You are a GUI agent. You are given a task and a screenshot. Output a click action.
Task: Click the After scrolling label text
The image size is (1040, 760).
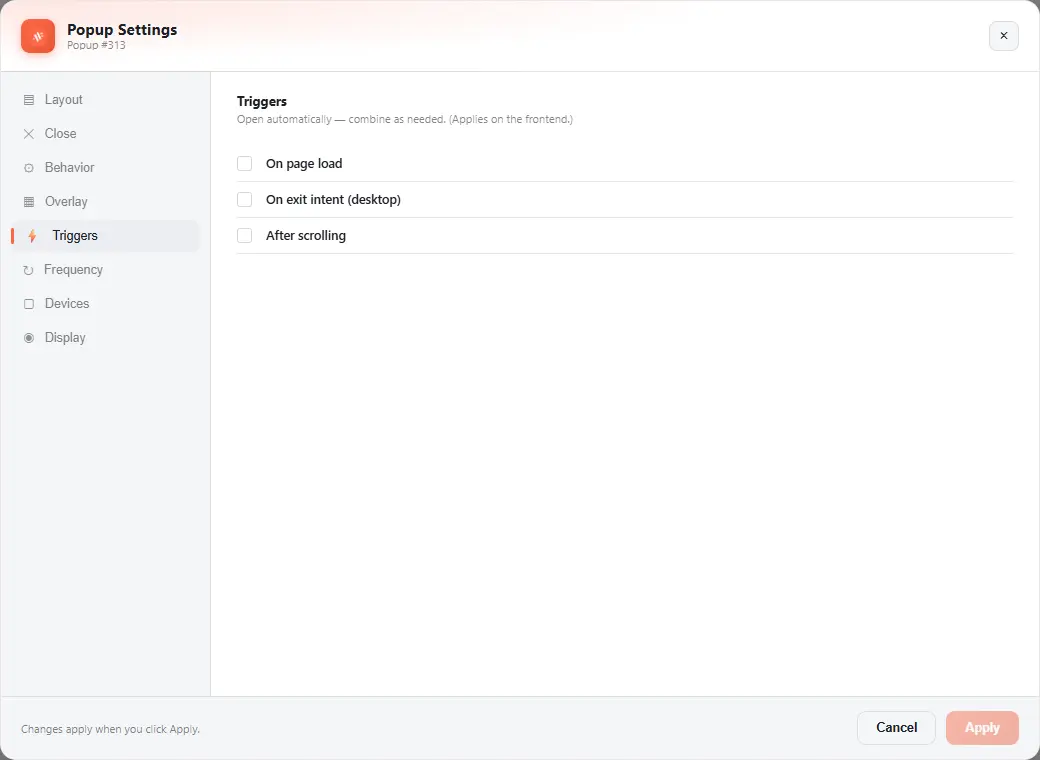[x=306, y=235]
